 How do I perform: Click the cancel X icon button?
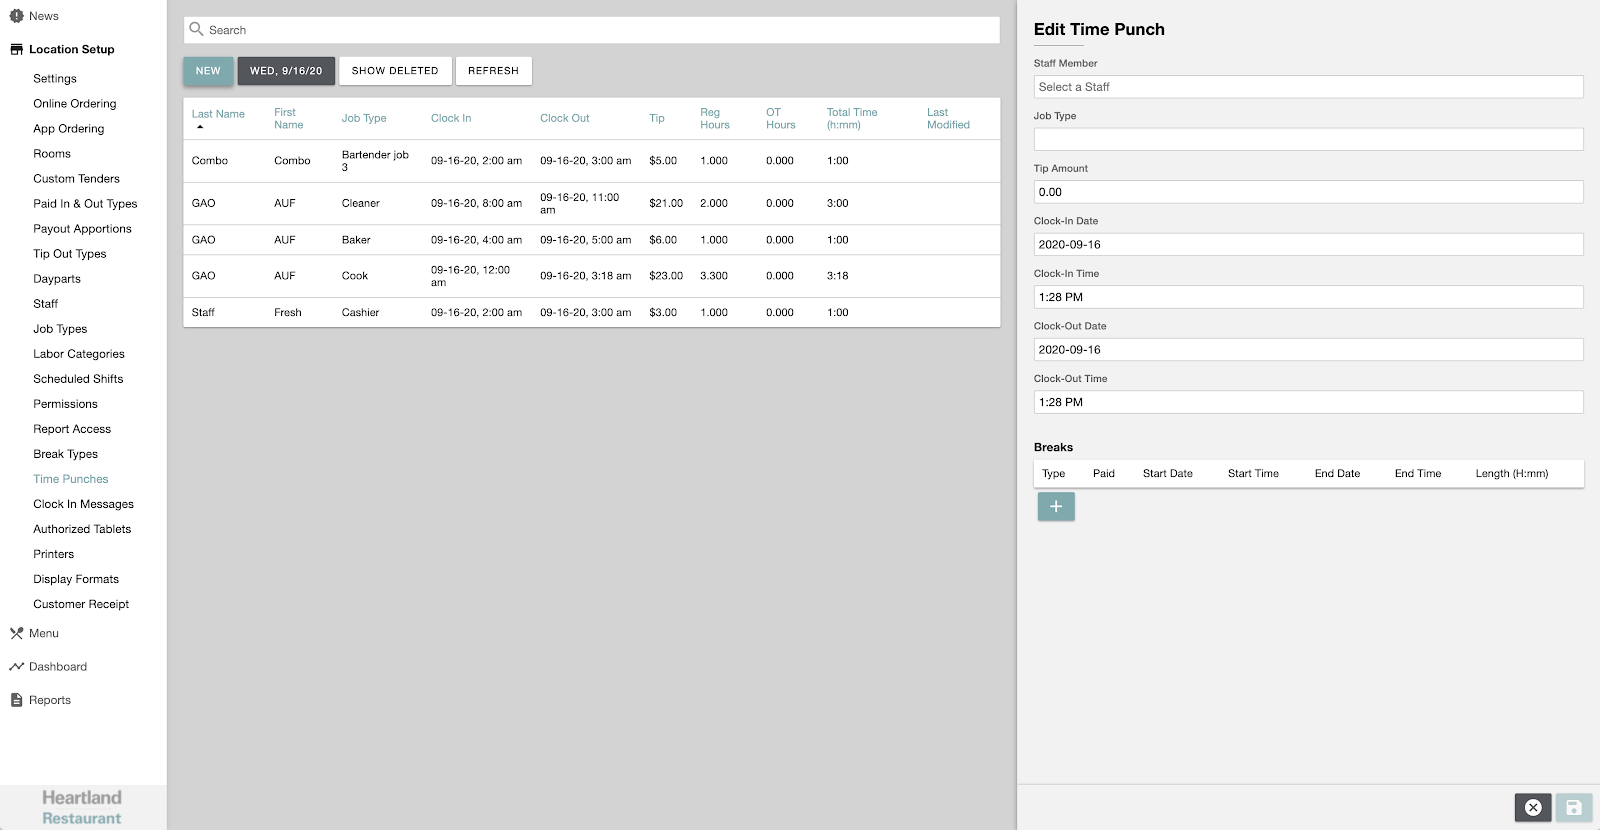click(x=1533, y=808)
